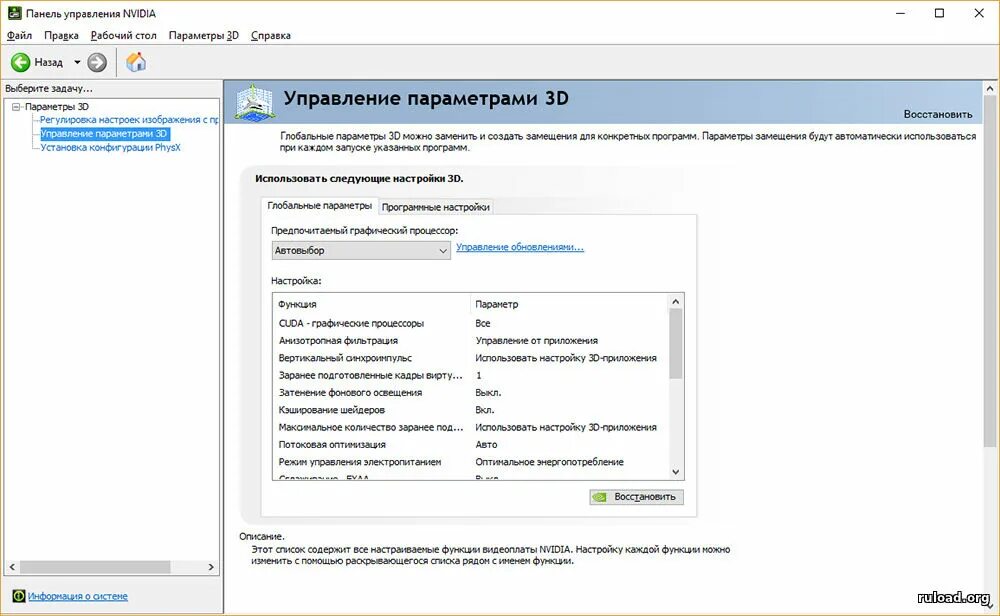Click settings list scroll down arrow
This screenshot has width=1000, height=616.
click(x=675, y=472)
